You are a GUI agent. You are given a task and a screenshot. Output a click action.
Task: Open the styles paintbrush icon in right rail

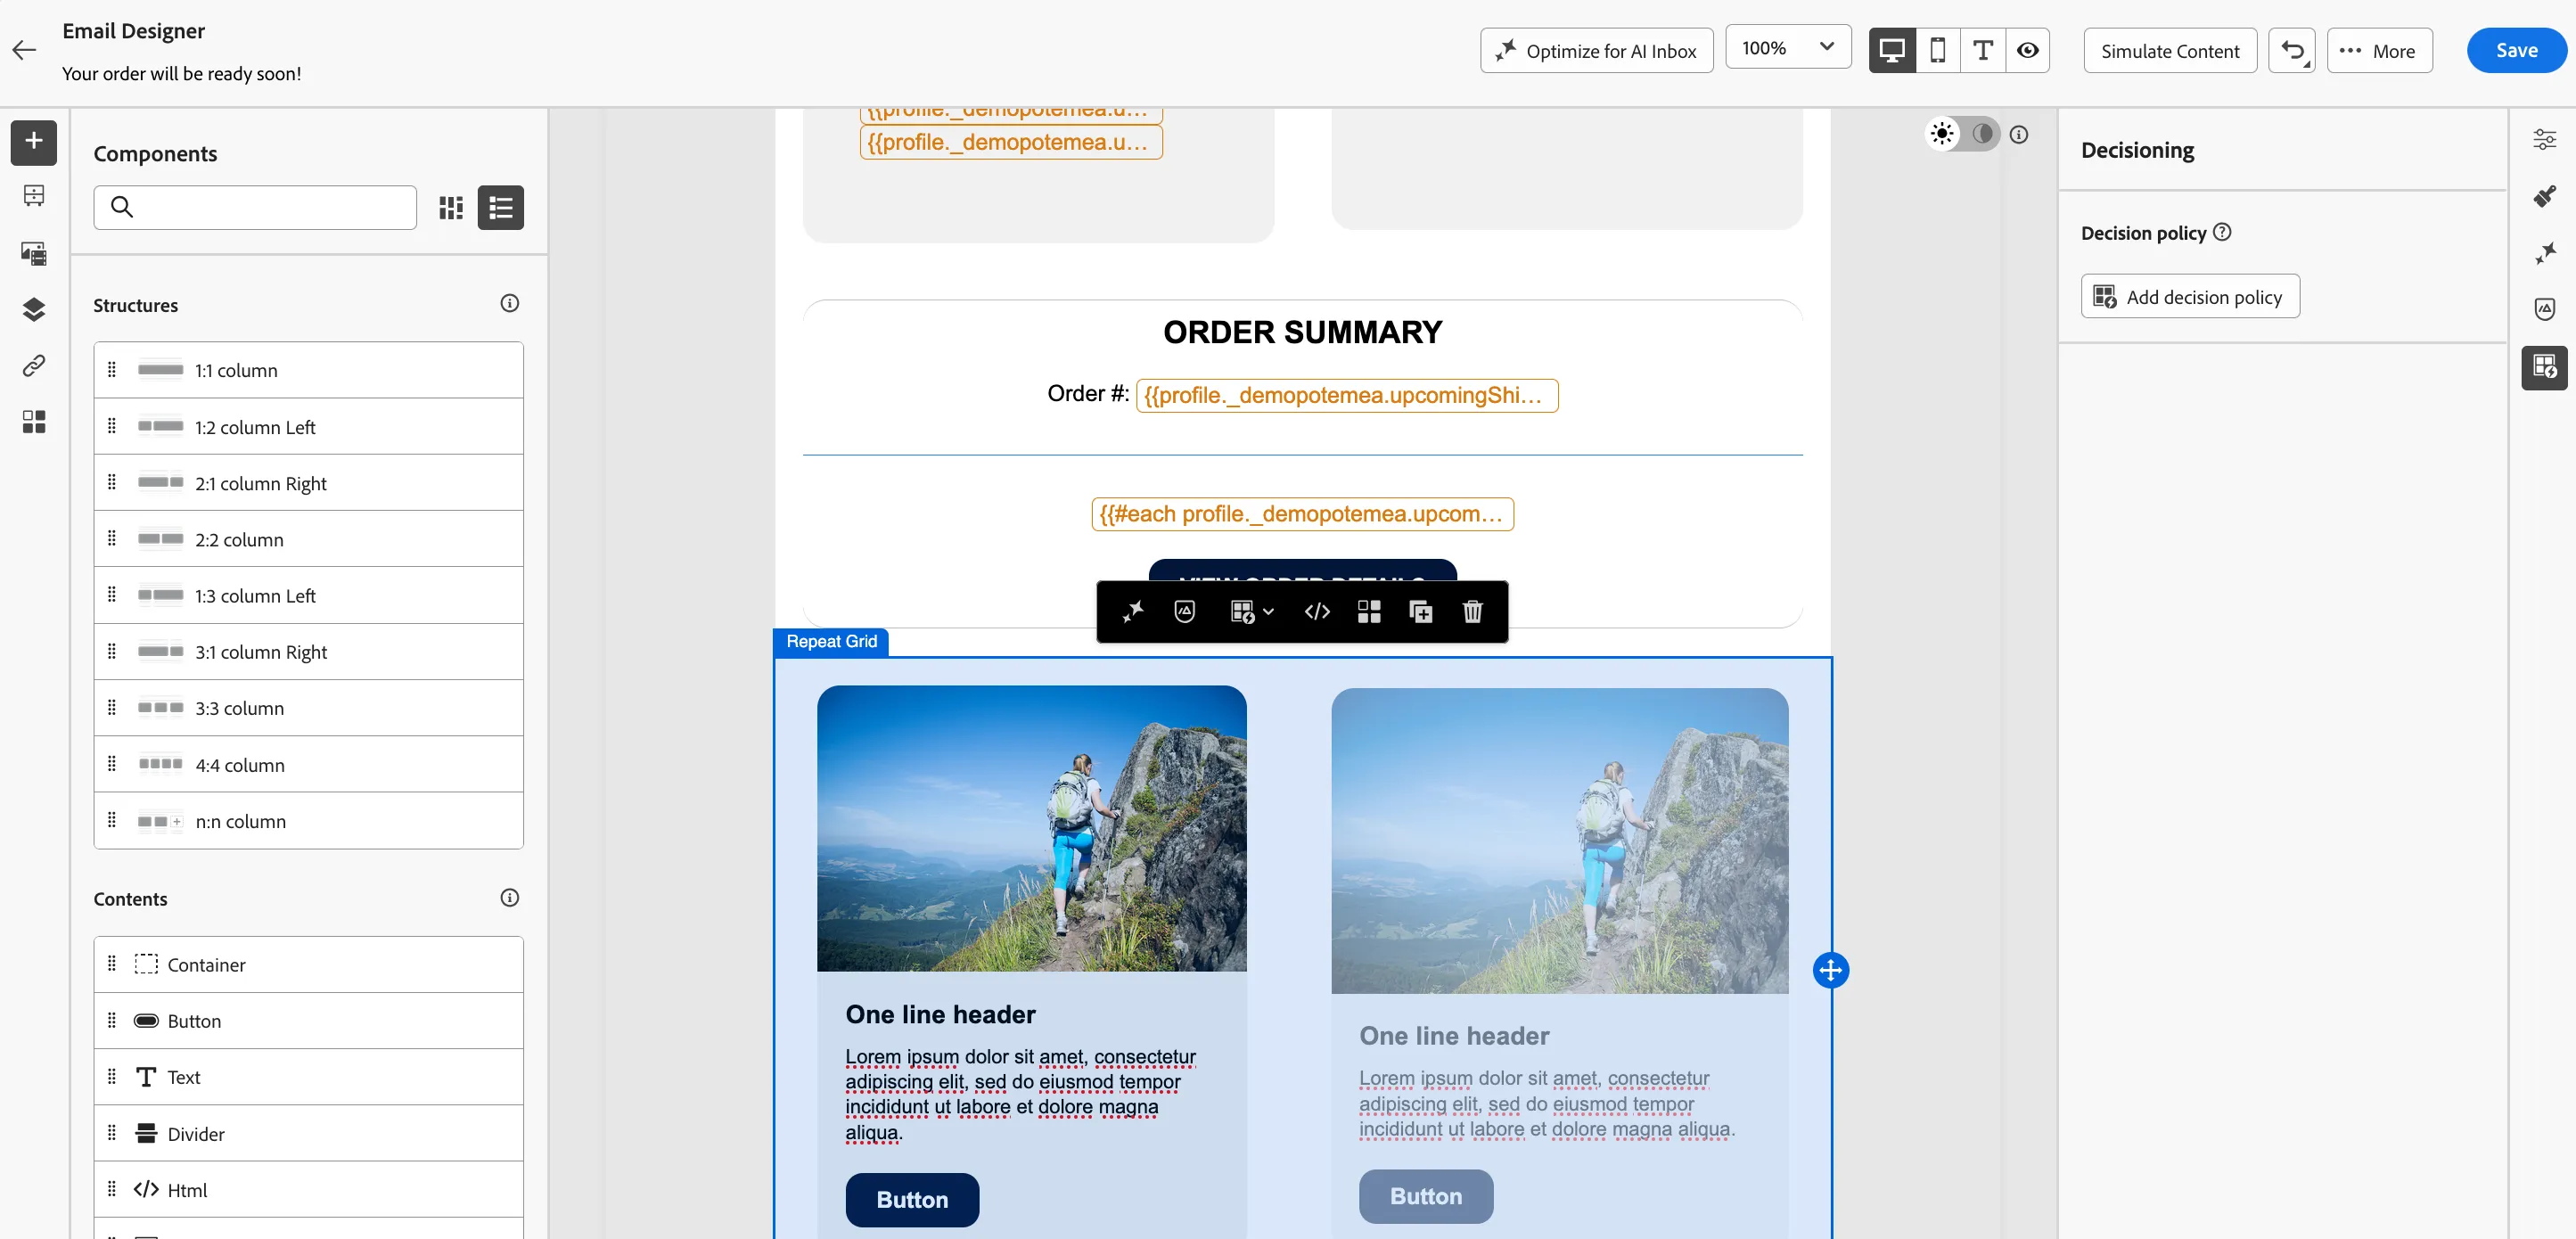pyautogui.click(x=2544, y=196)
